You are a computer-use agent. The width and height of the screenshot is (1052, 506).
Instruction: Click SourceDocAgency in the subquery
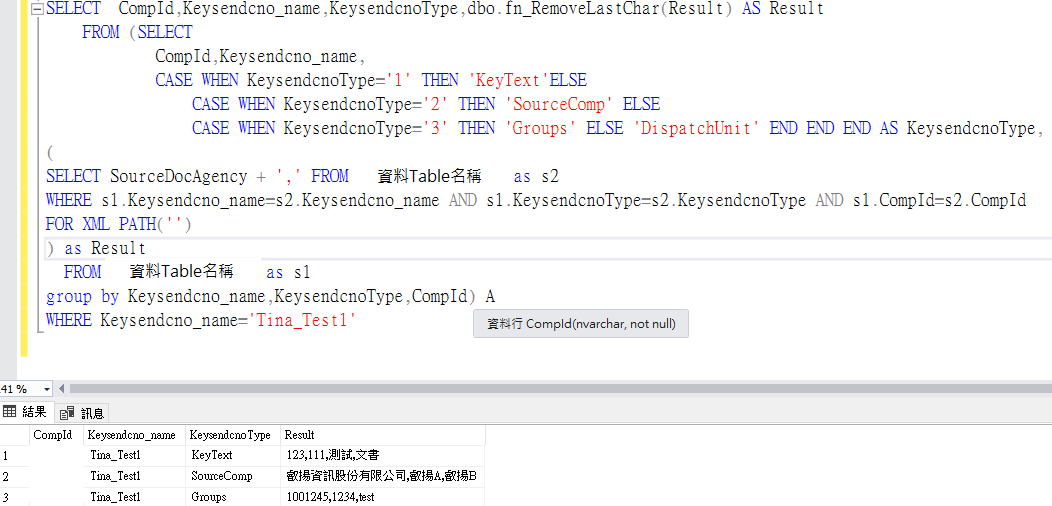tap(179, 176)
